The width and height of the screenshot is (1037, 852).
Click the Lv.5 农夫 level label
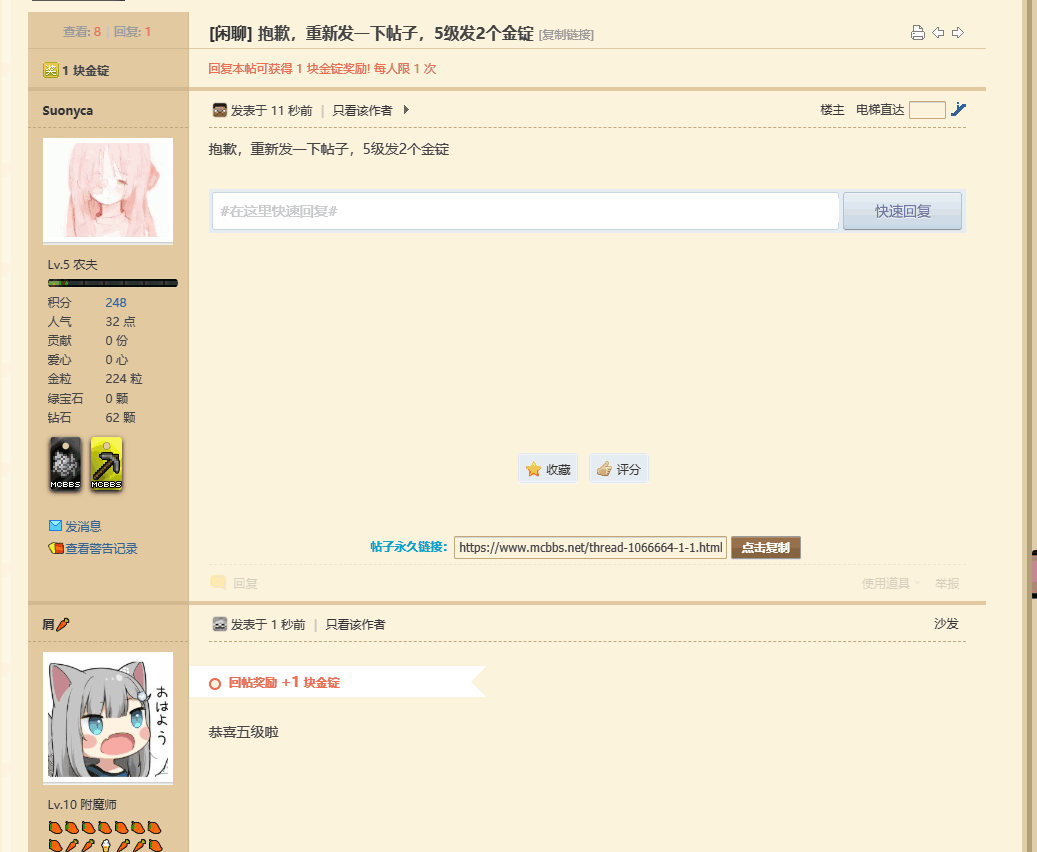(73, 265)
